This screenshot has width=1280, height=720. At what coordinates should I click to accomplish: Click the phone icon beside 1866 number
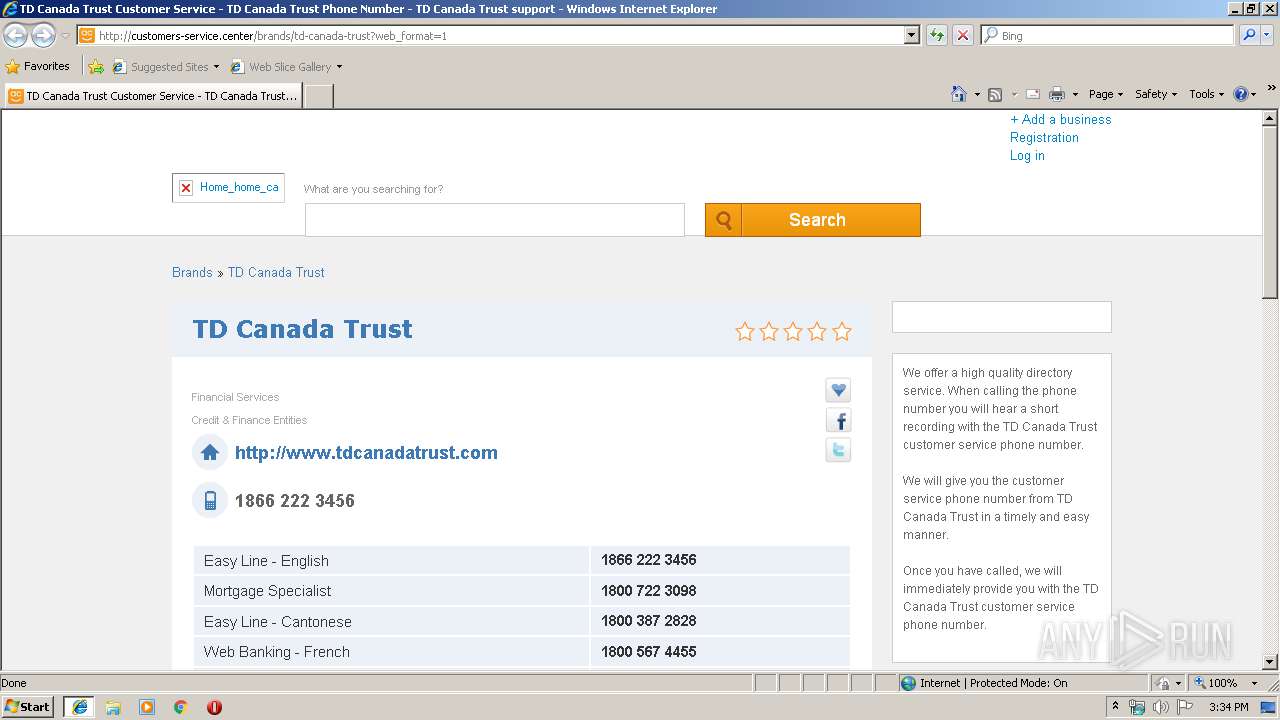click(210, 500)
